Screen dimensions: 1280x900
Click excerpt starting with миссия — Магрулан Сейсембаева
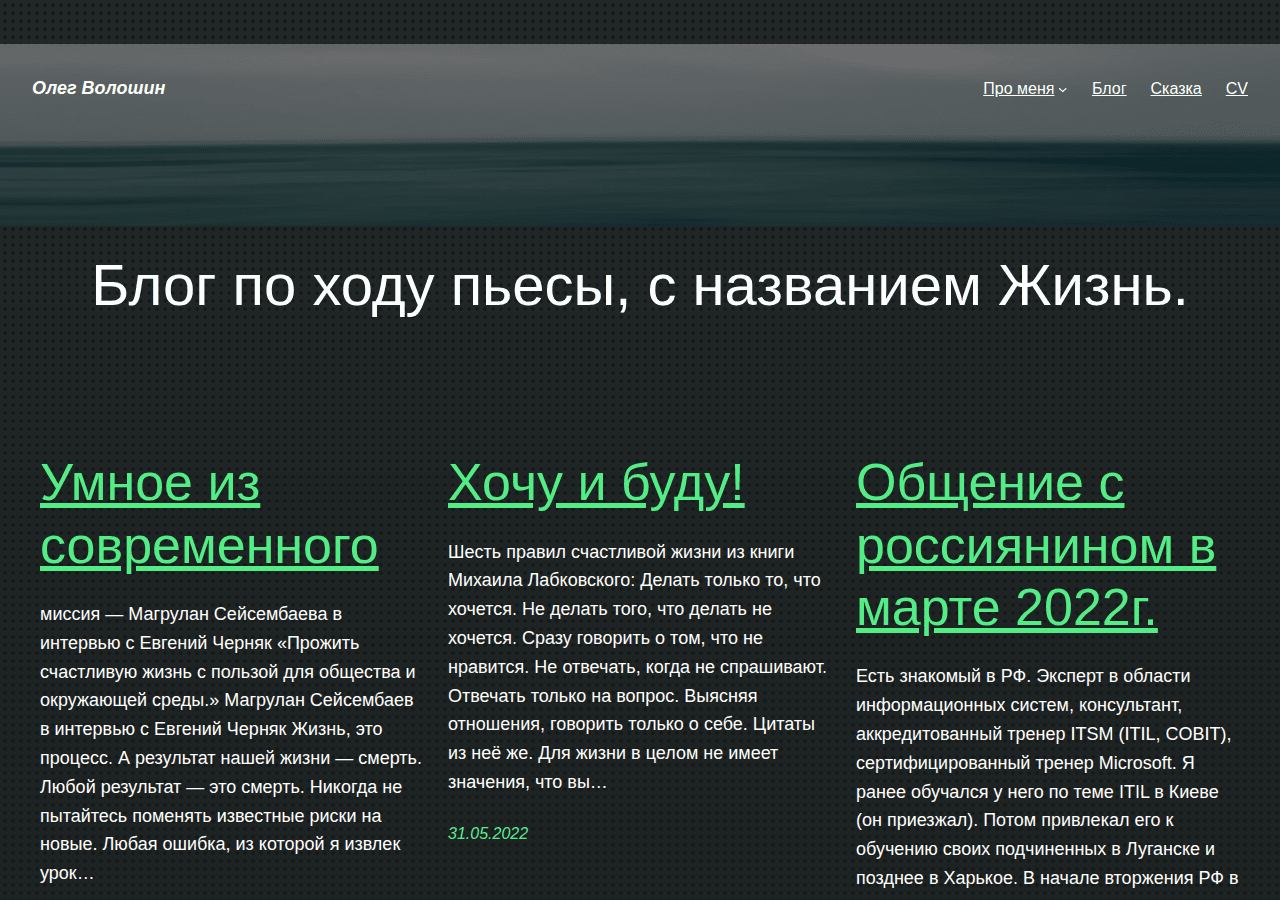coord(231,743)
